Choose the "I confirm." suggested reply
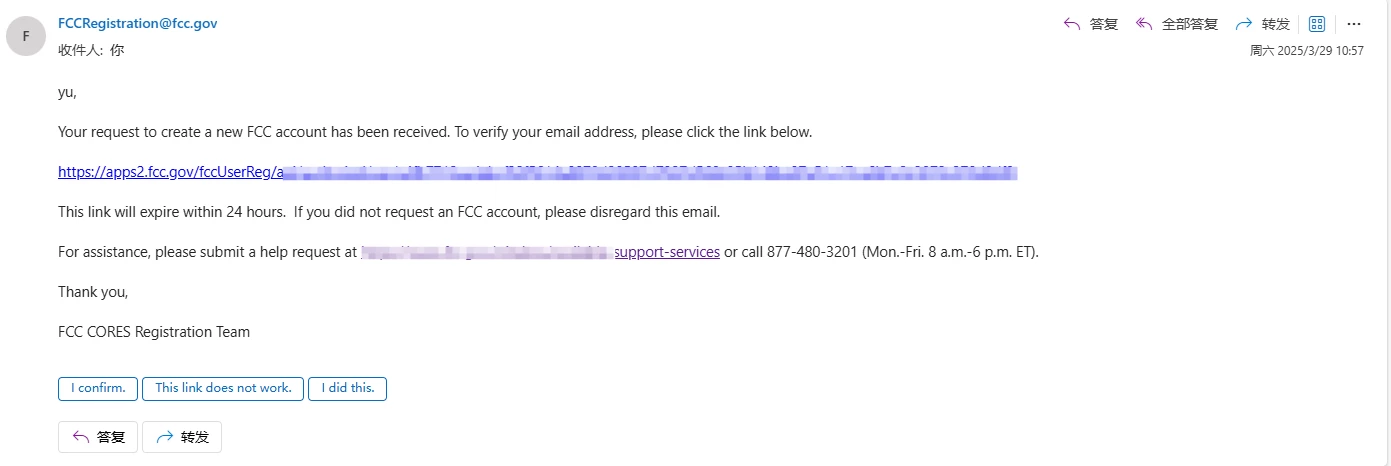This screenshot has height=466, width=1391. tap(98, 388)
